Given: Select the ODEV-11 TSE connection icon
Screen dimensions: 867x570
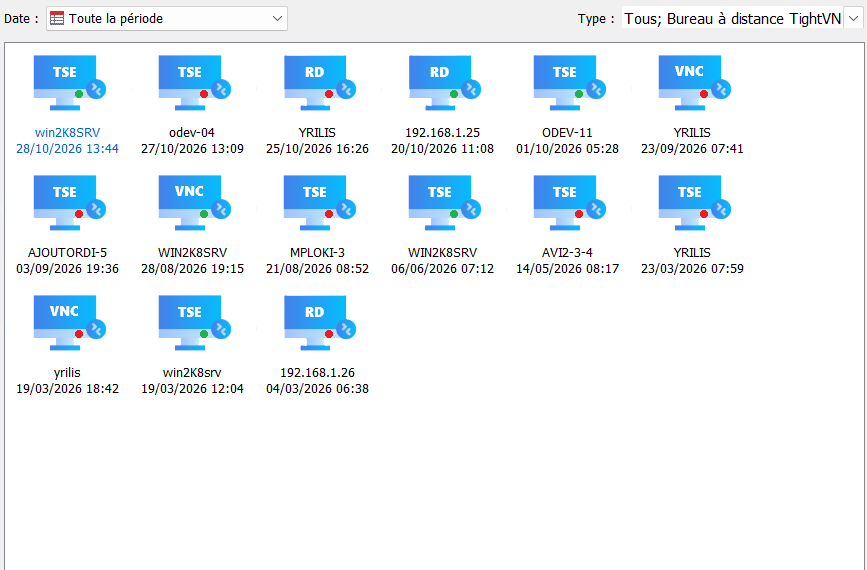Looking at the screenshot, I should coord(569,83).
